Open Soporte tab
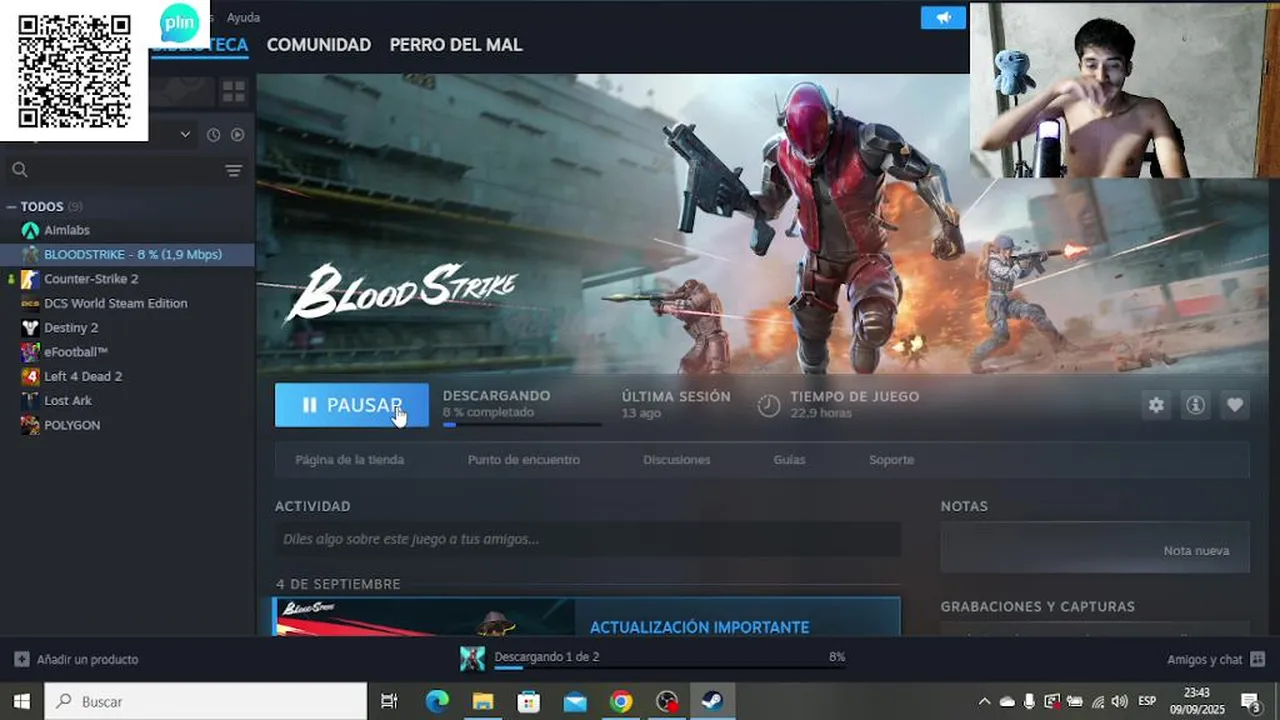The height and width of the screenshot is (720, 1280). (x=891, y=460)
